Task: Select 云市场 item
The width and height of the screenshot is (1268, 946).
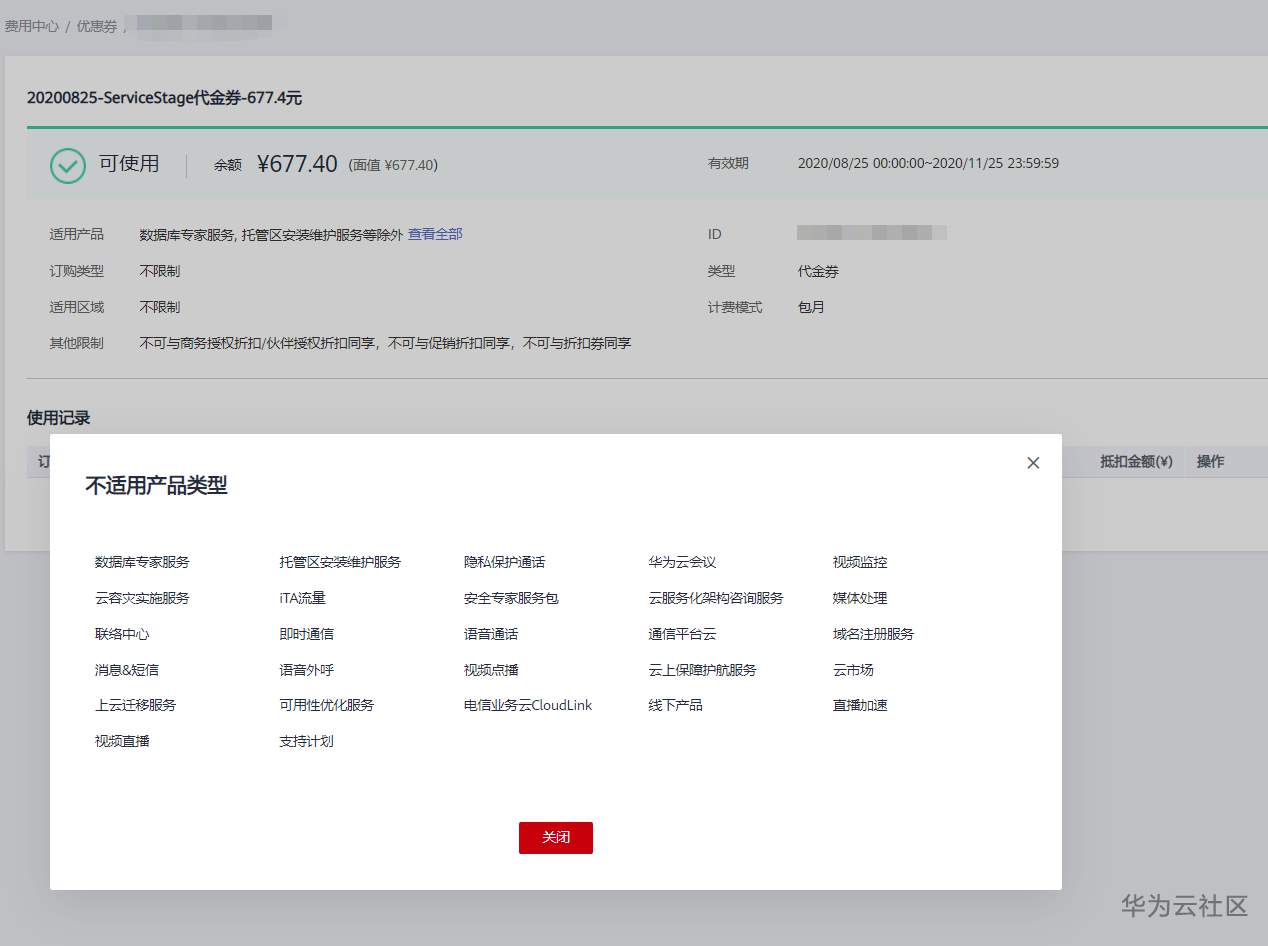Action: pos(853,670)
